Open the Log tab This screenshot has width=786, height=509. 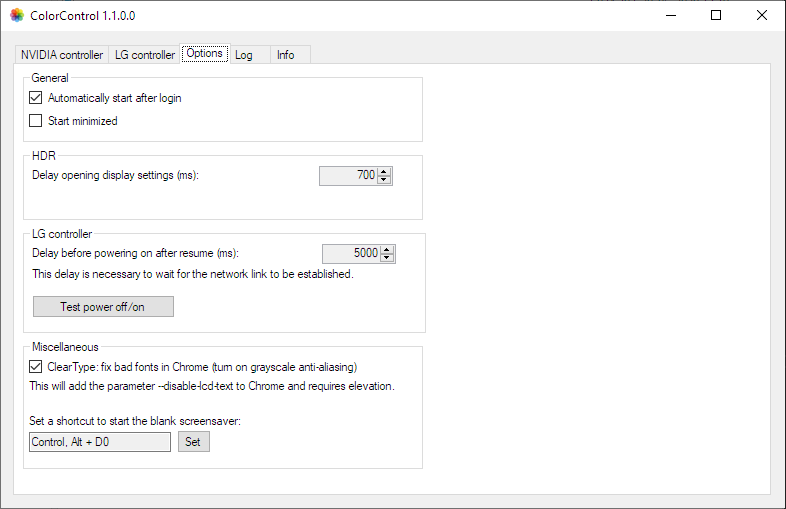click(250, 55)
